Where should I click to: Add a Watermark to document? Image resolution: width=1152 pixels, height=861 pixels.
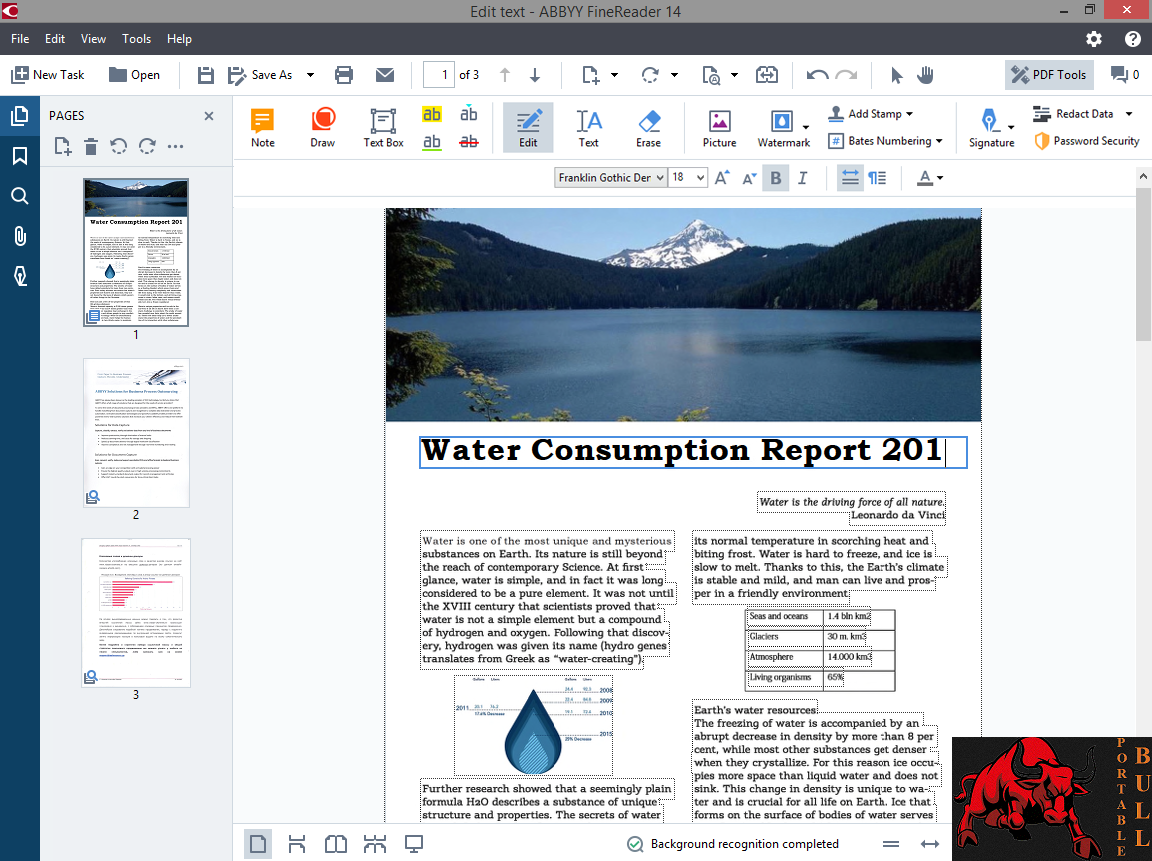783,128
